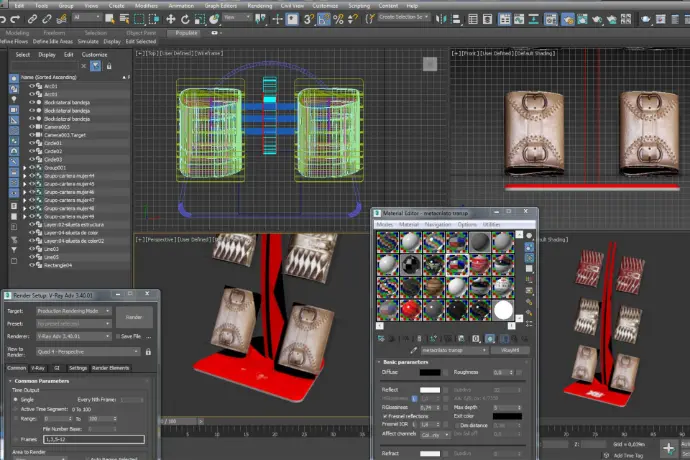This screenshot has height=460, width=690.
Task: Toggle the Fresnel reflections checkbox
Action: 387,415
